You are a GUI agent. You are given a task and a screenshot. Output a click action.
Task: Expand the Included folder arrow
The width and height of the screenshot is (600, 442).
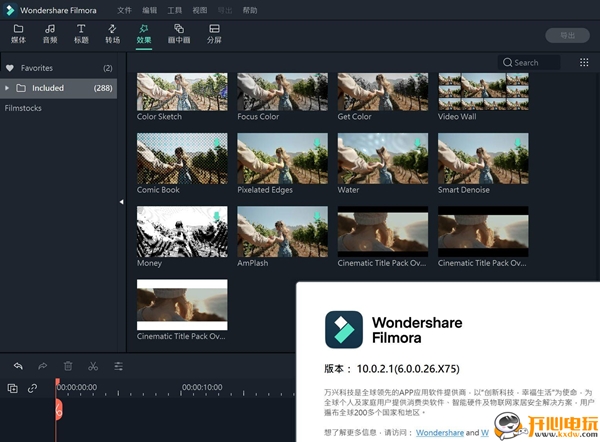tap(7, 88)
